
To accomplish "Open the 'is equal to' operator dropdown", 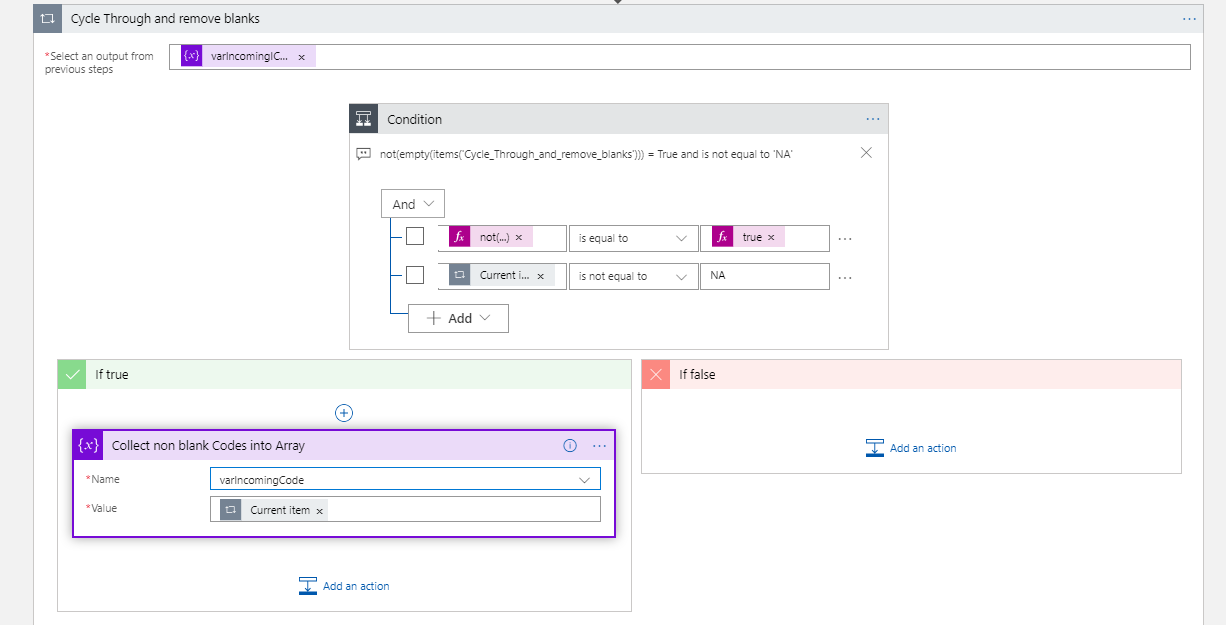I will (632, 238).
